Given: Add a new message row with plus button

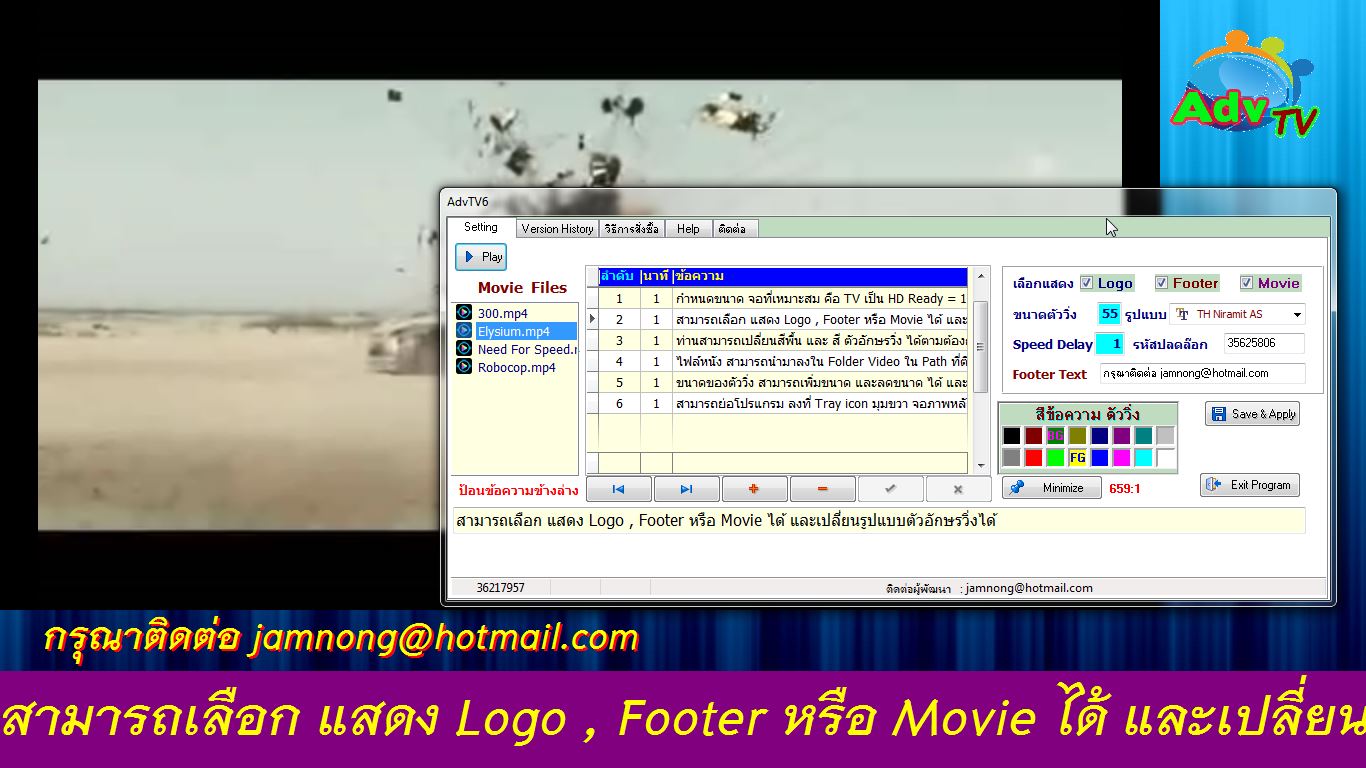Looking at the screenshot, I should (x=754, y=489).
